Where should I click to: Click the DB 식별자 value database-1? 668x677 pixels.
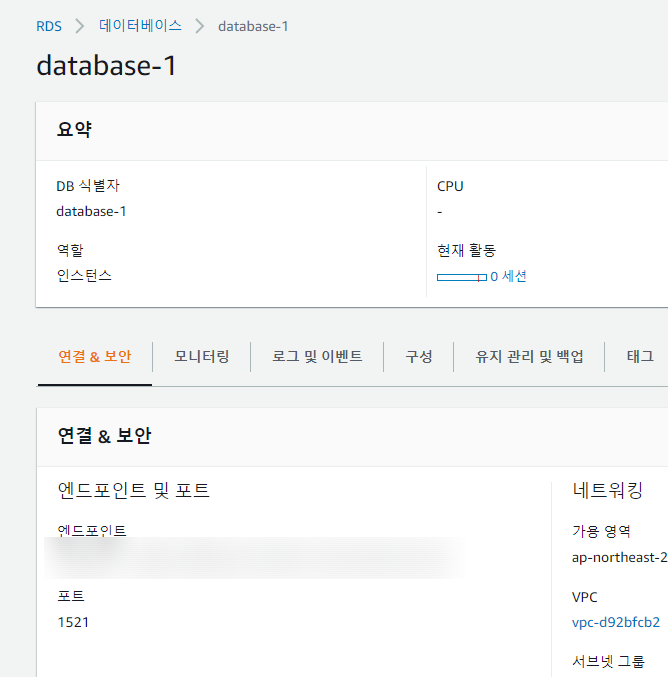click(91, 211)
